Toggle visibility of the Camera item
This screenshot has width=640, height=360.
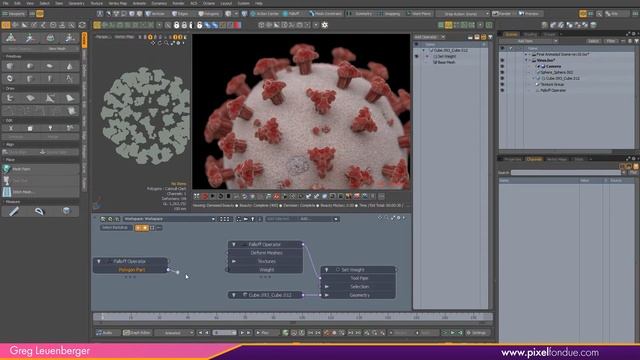502,66
